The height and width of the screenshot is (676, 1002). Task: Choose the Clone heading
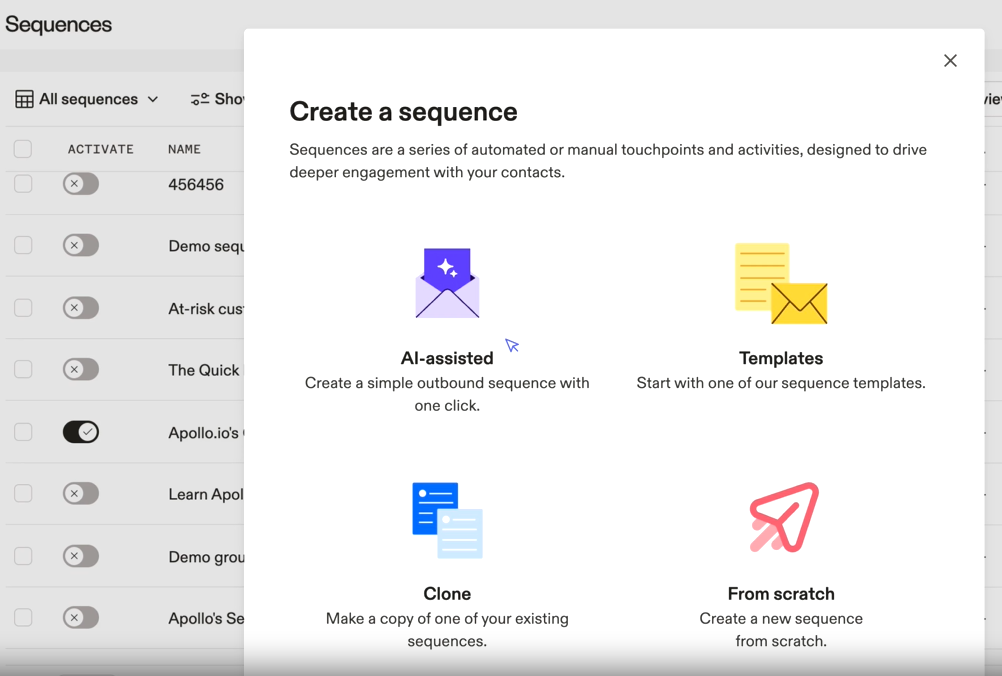coord(447,594)
